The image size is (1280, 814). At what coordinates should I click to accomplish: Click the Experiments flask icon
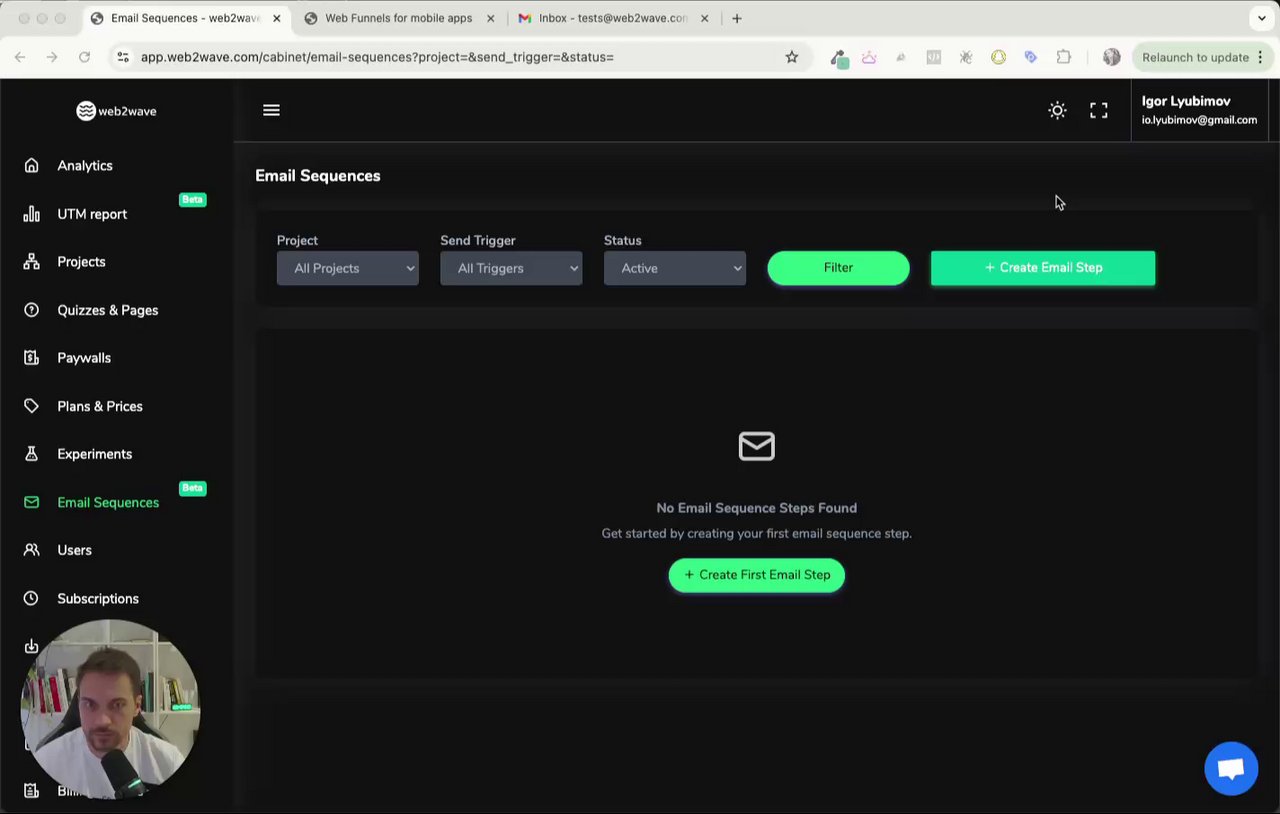coord(32,454)
